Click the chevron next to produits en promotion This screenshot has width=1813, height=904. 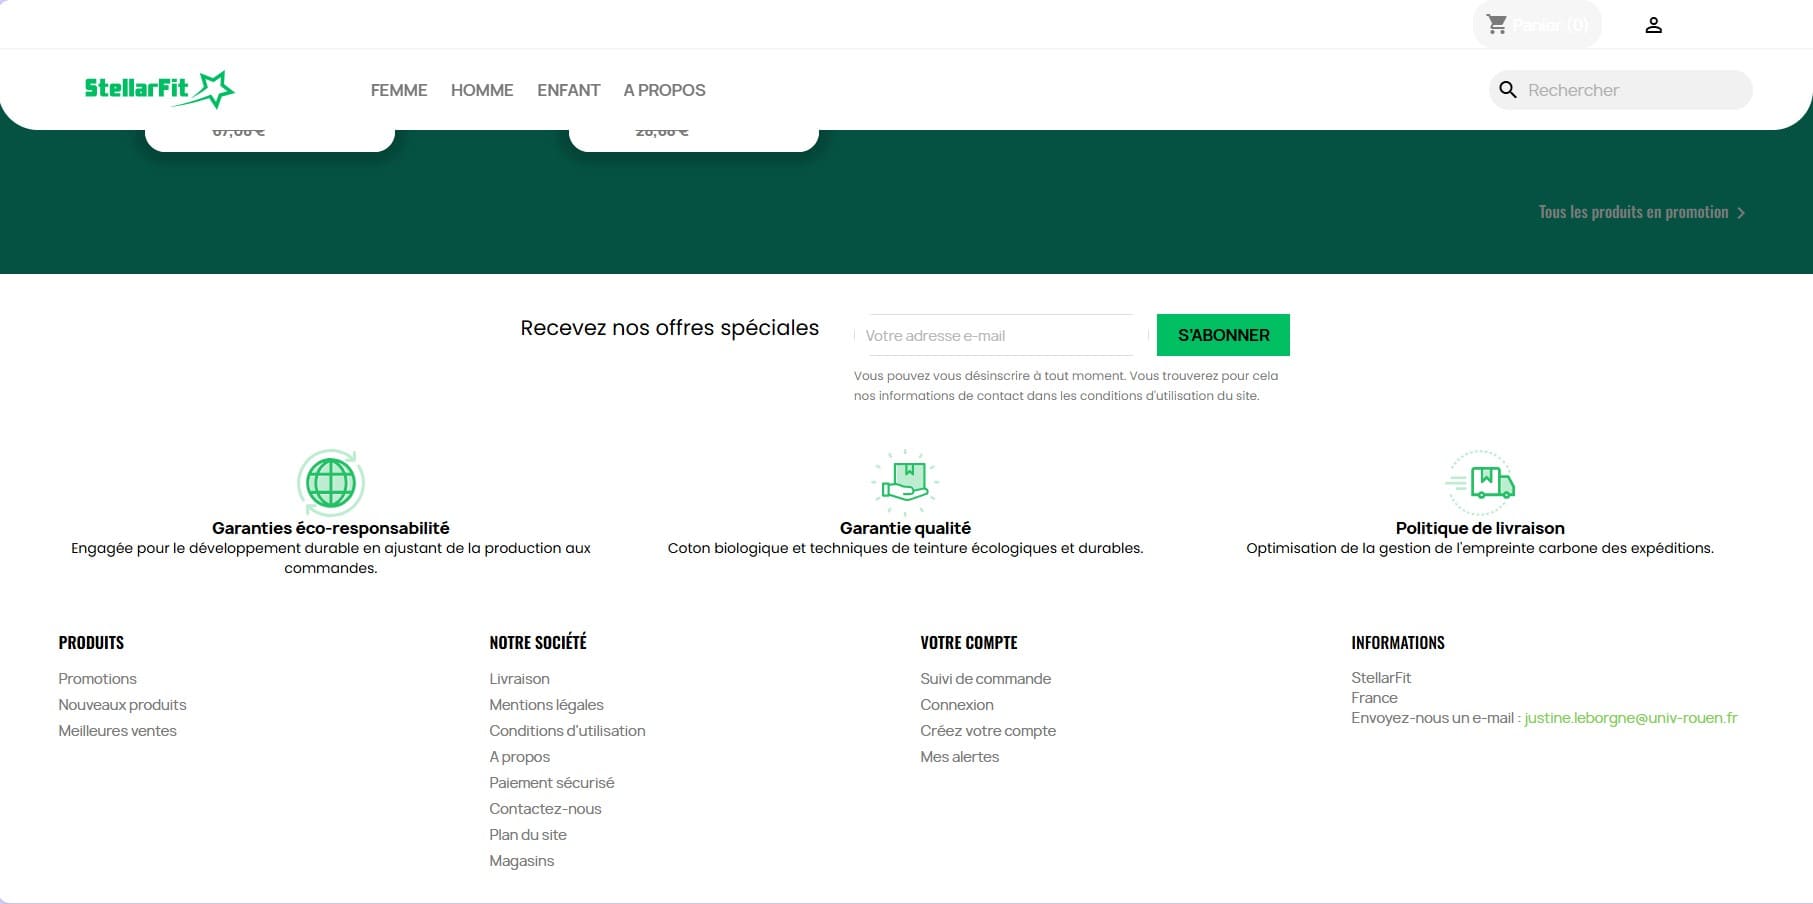(1741, 212)
